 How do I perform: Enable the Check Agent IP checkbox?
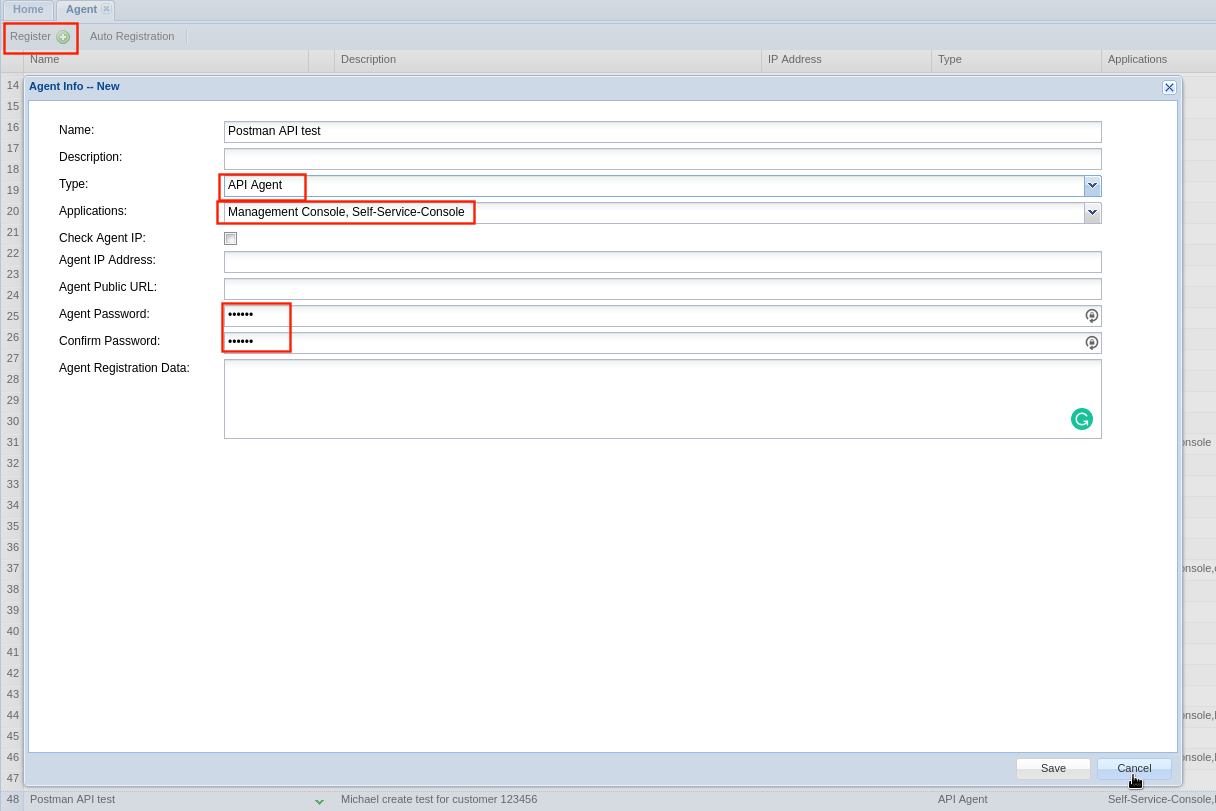pyautogui.click(x=231, y=239)
